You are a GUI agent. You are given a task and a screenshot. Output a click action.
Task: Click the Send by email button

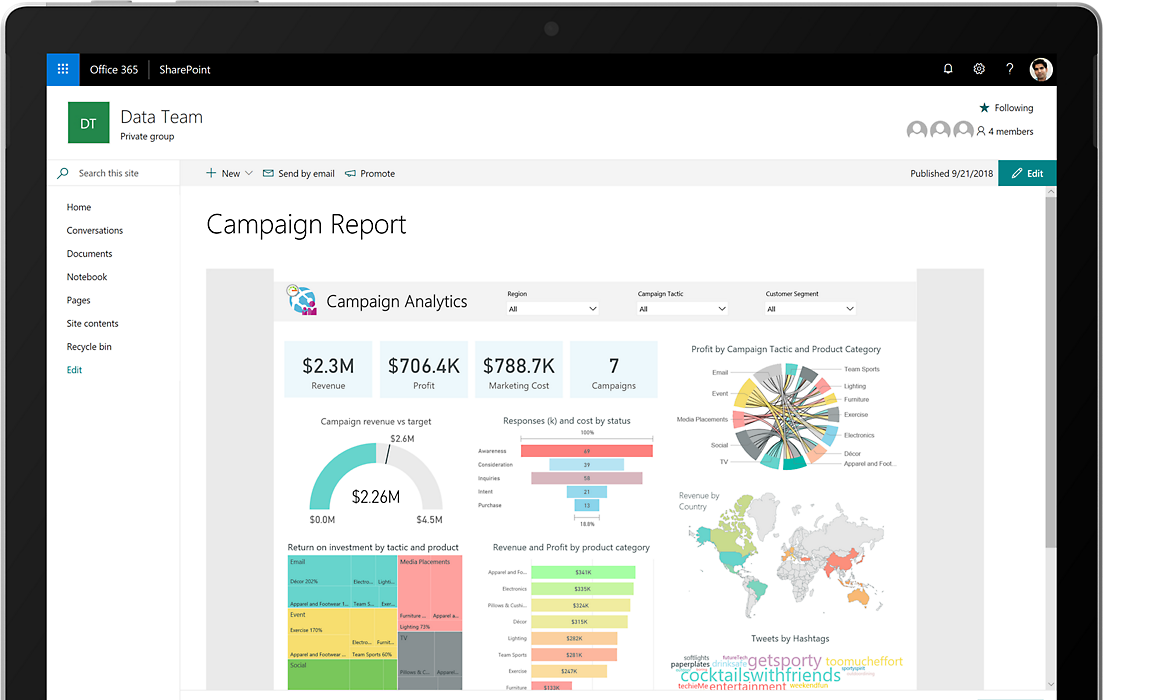click(299, 173)
